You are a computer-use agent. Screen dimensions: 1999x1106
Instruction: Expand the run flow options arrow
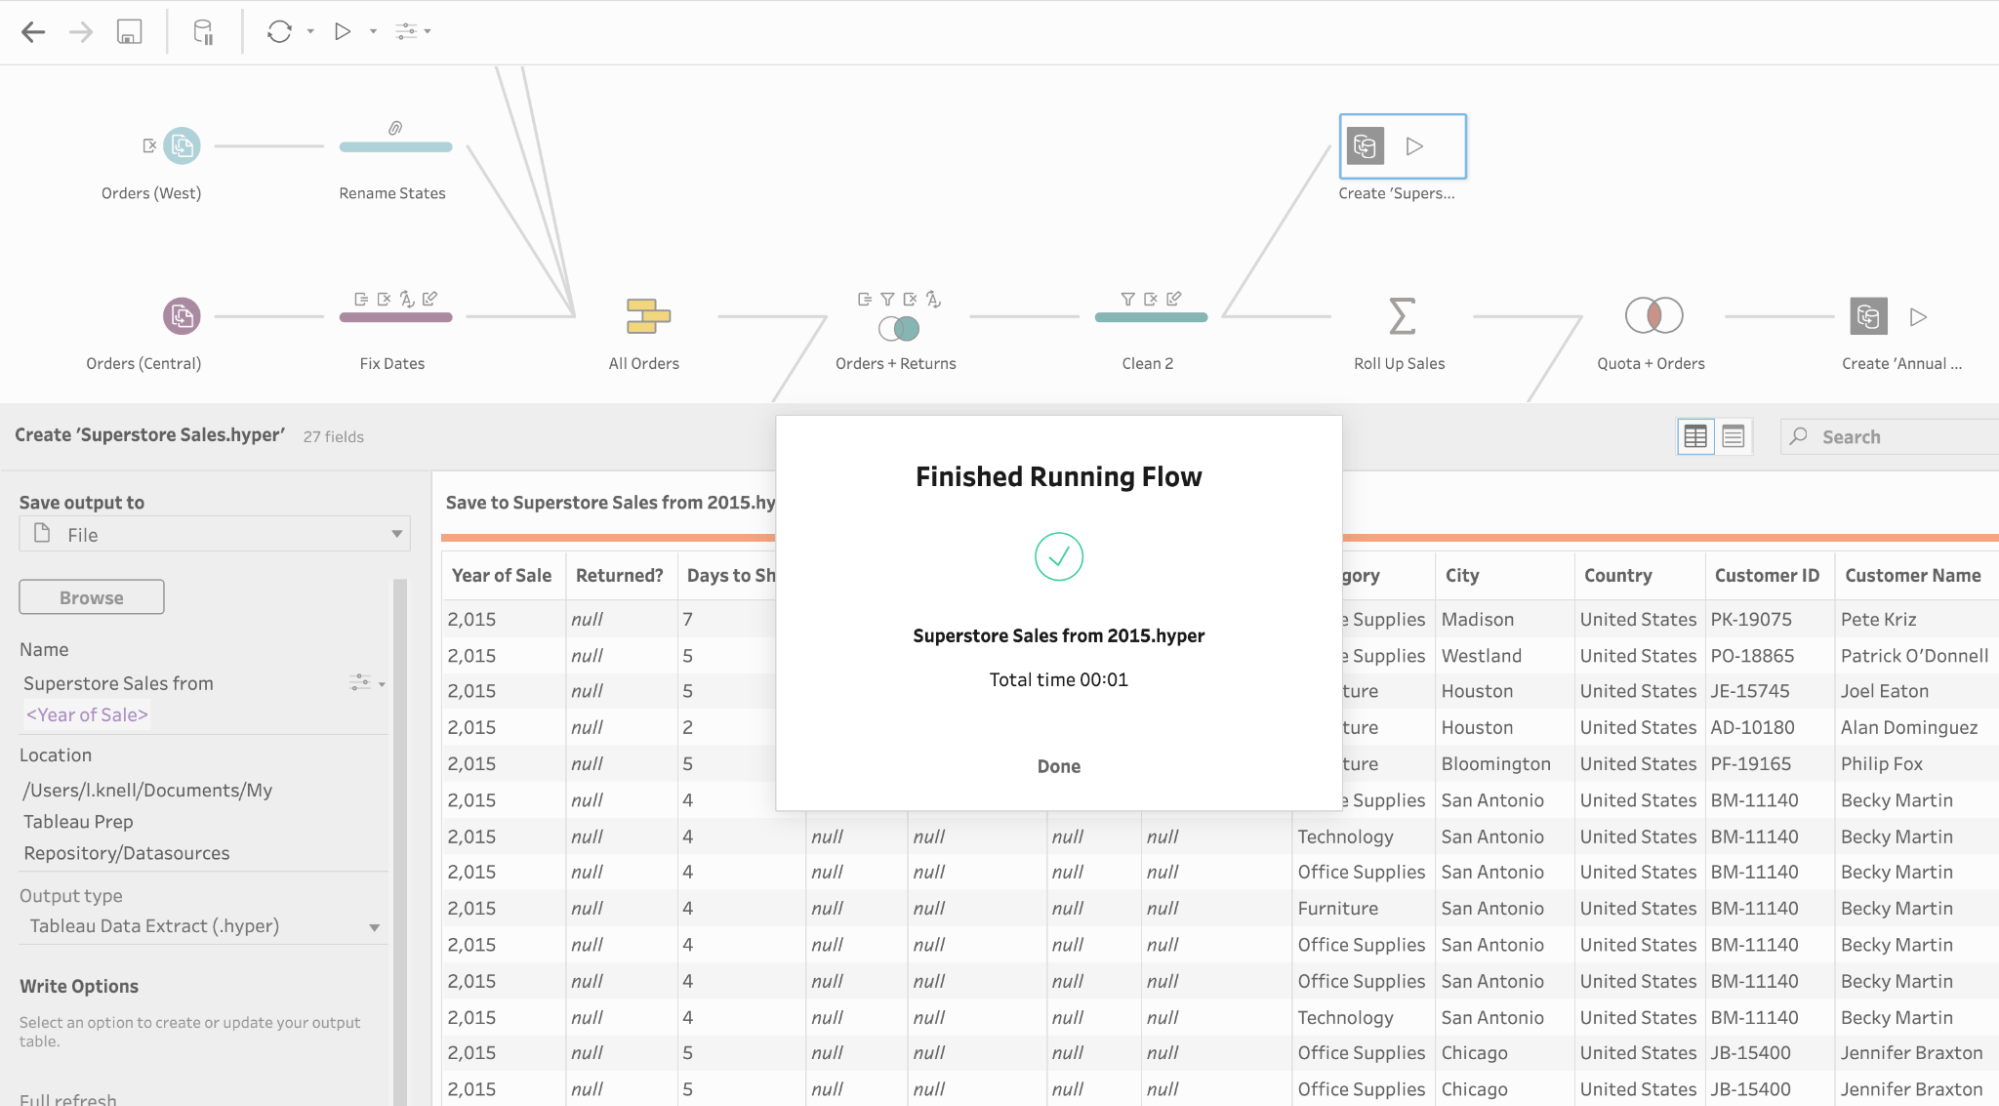tap(373, 32)
